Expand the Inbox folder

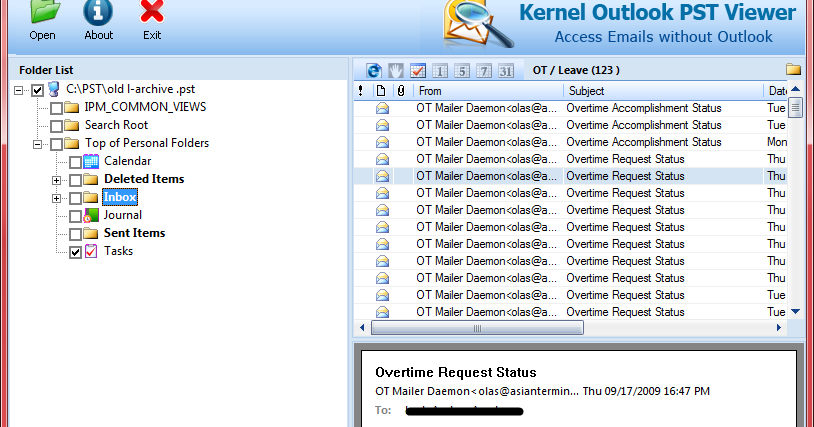click(x=57, y=198)
